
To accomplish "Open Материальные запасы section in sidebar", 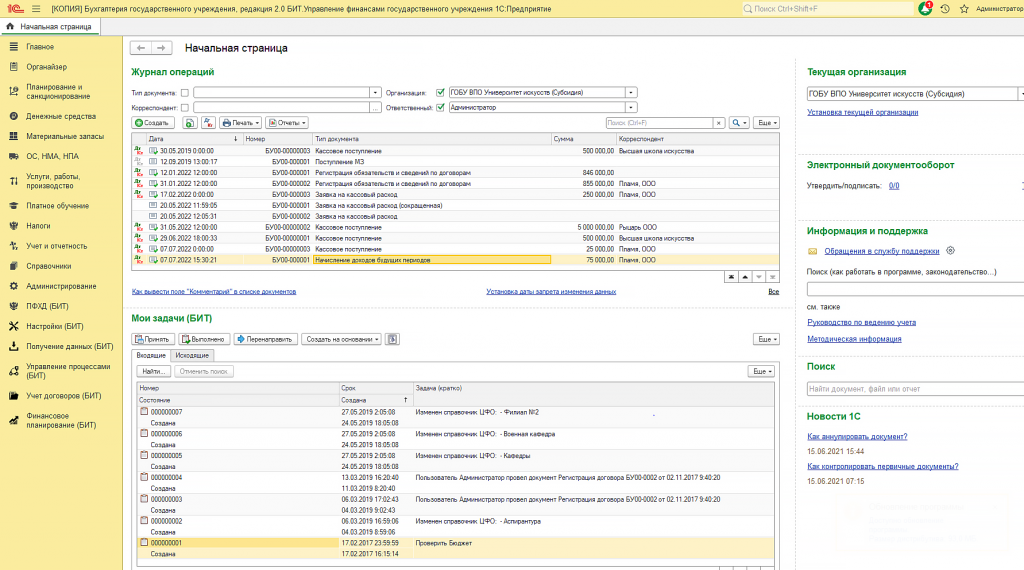I will tap(65, 136).
